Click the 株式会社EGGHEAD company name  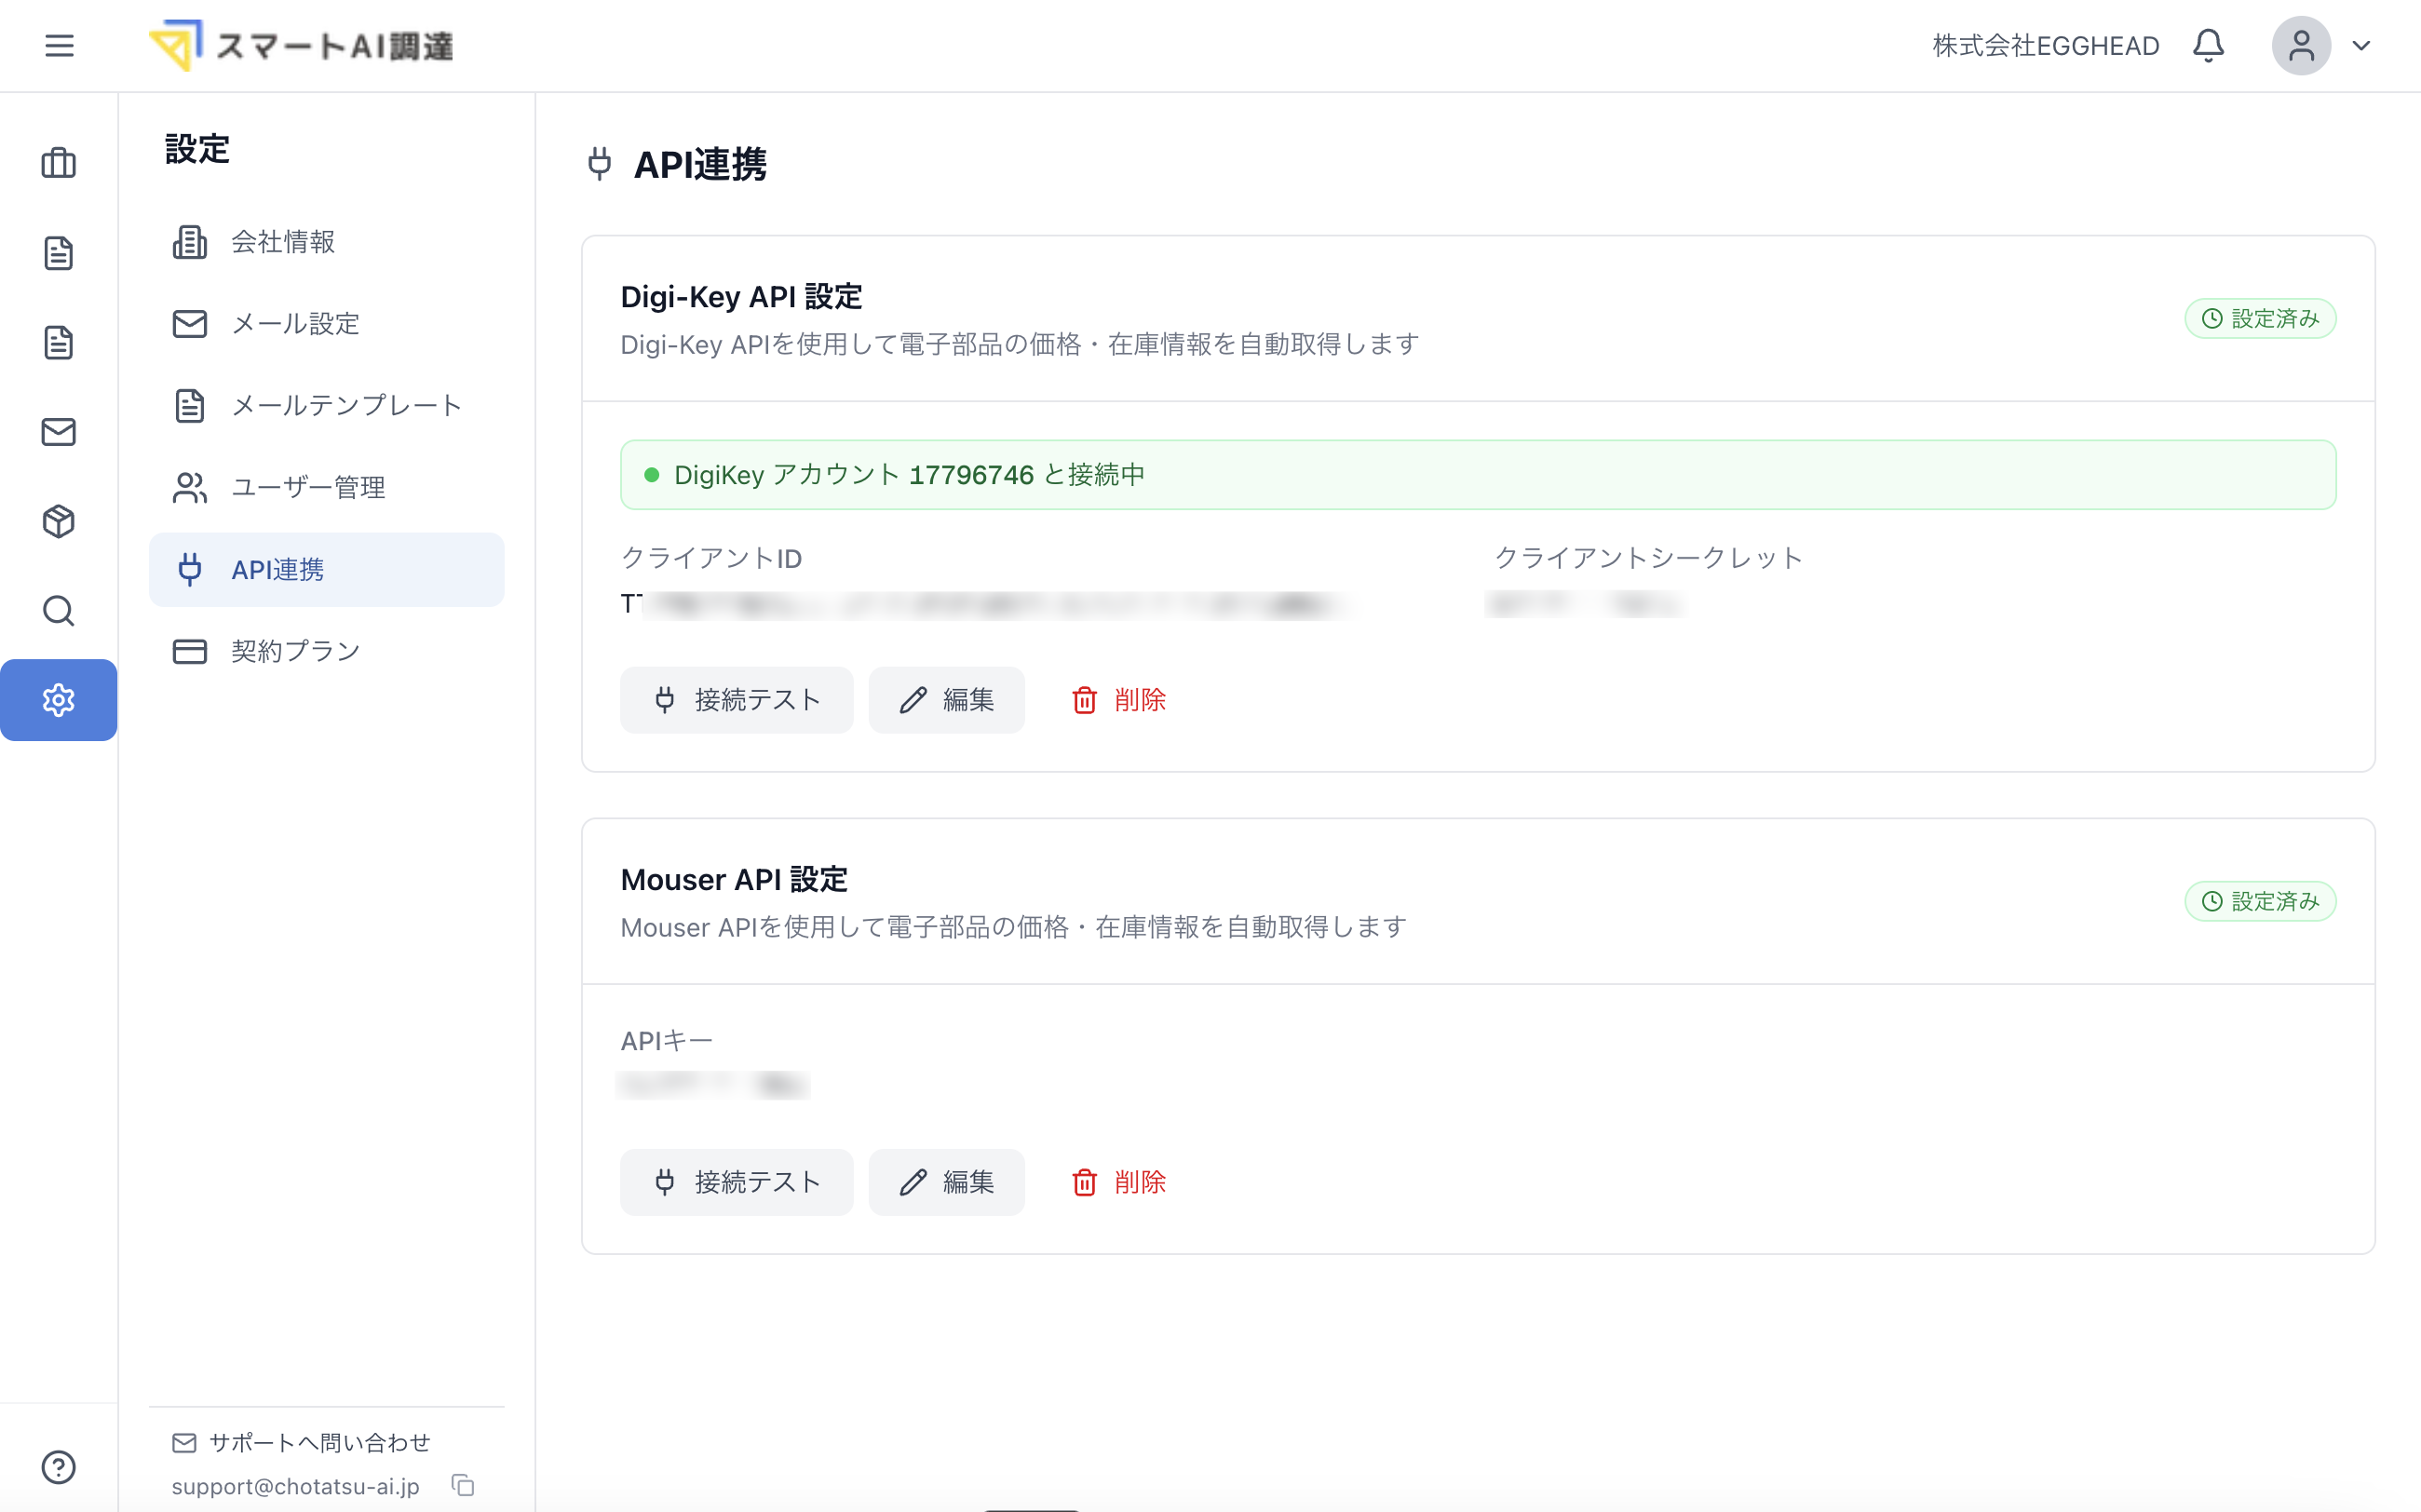tap(2046, 46)
